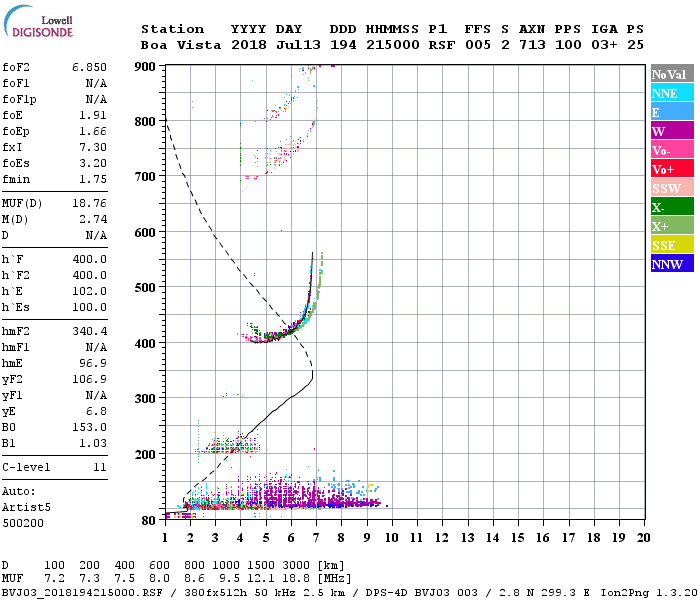Click the yE value 6.8
This screenshot has height=600, width=700.
tap(96, 412)
